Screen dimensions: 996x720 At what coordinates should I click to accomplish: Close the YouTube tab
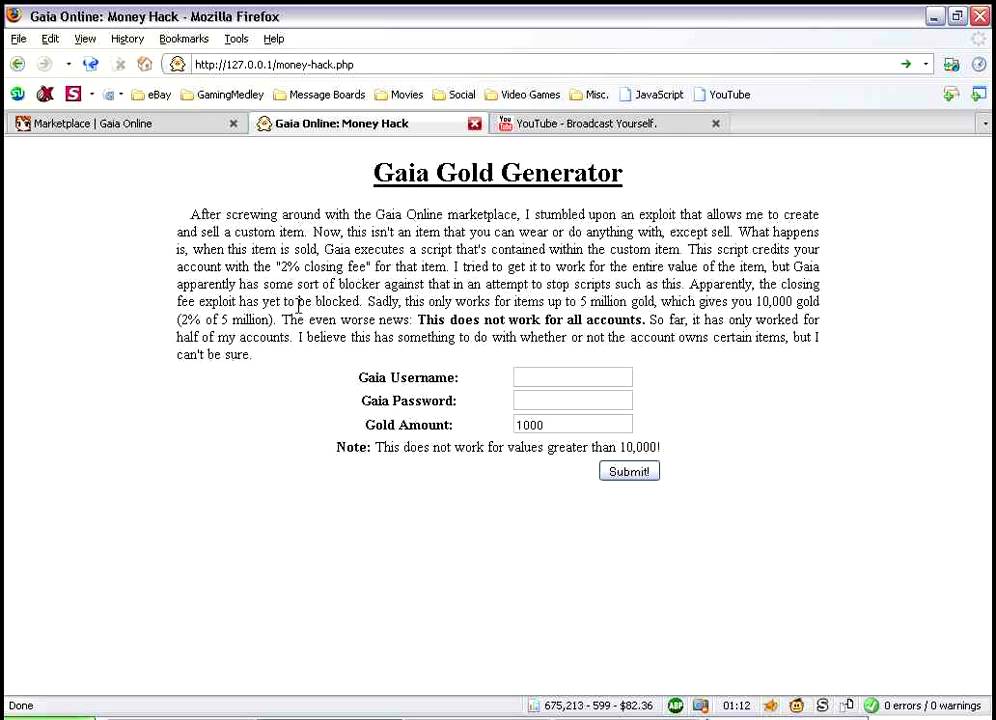tap(716, 123)
